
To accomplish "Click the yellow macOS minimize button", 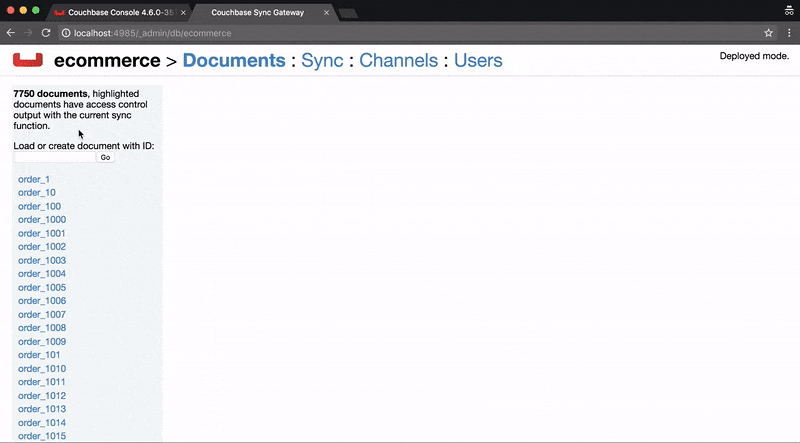I will click(x=23, y=10).
